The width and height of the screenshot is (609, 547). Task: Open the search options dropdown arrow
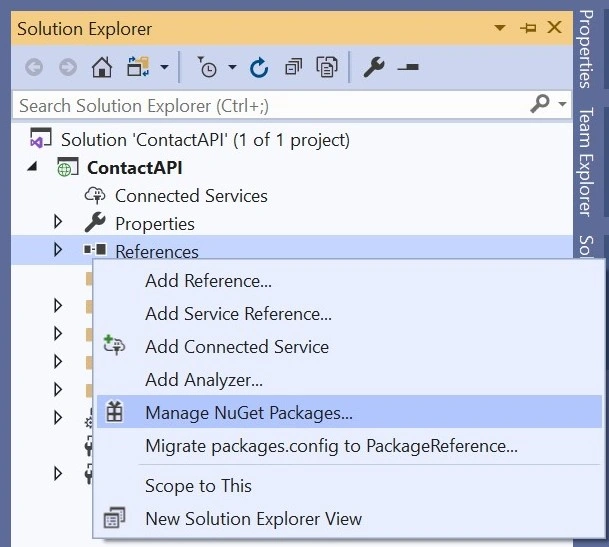[562, 104]
